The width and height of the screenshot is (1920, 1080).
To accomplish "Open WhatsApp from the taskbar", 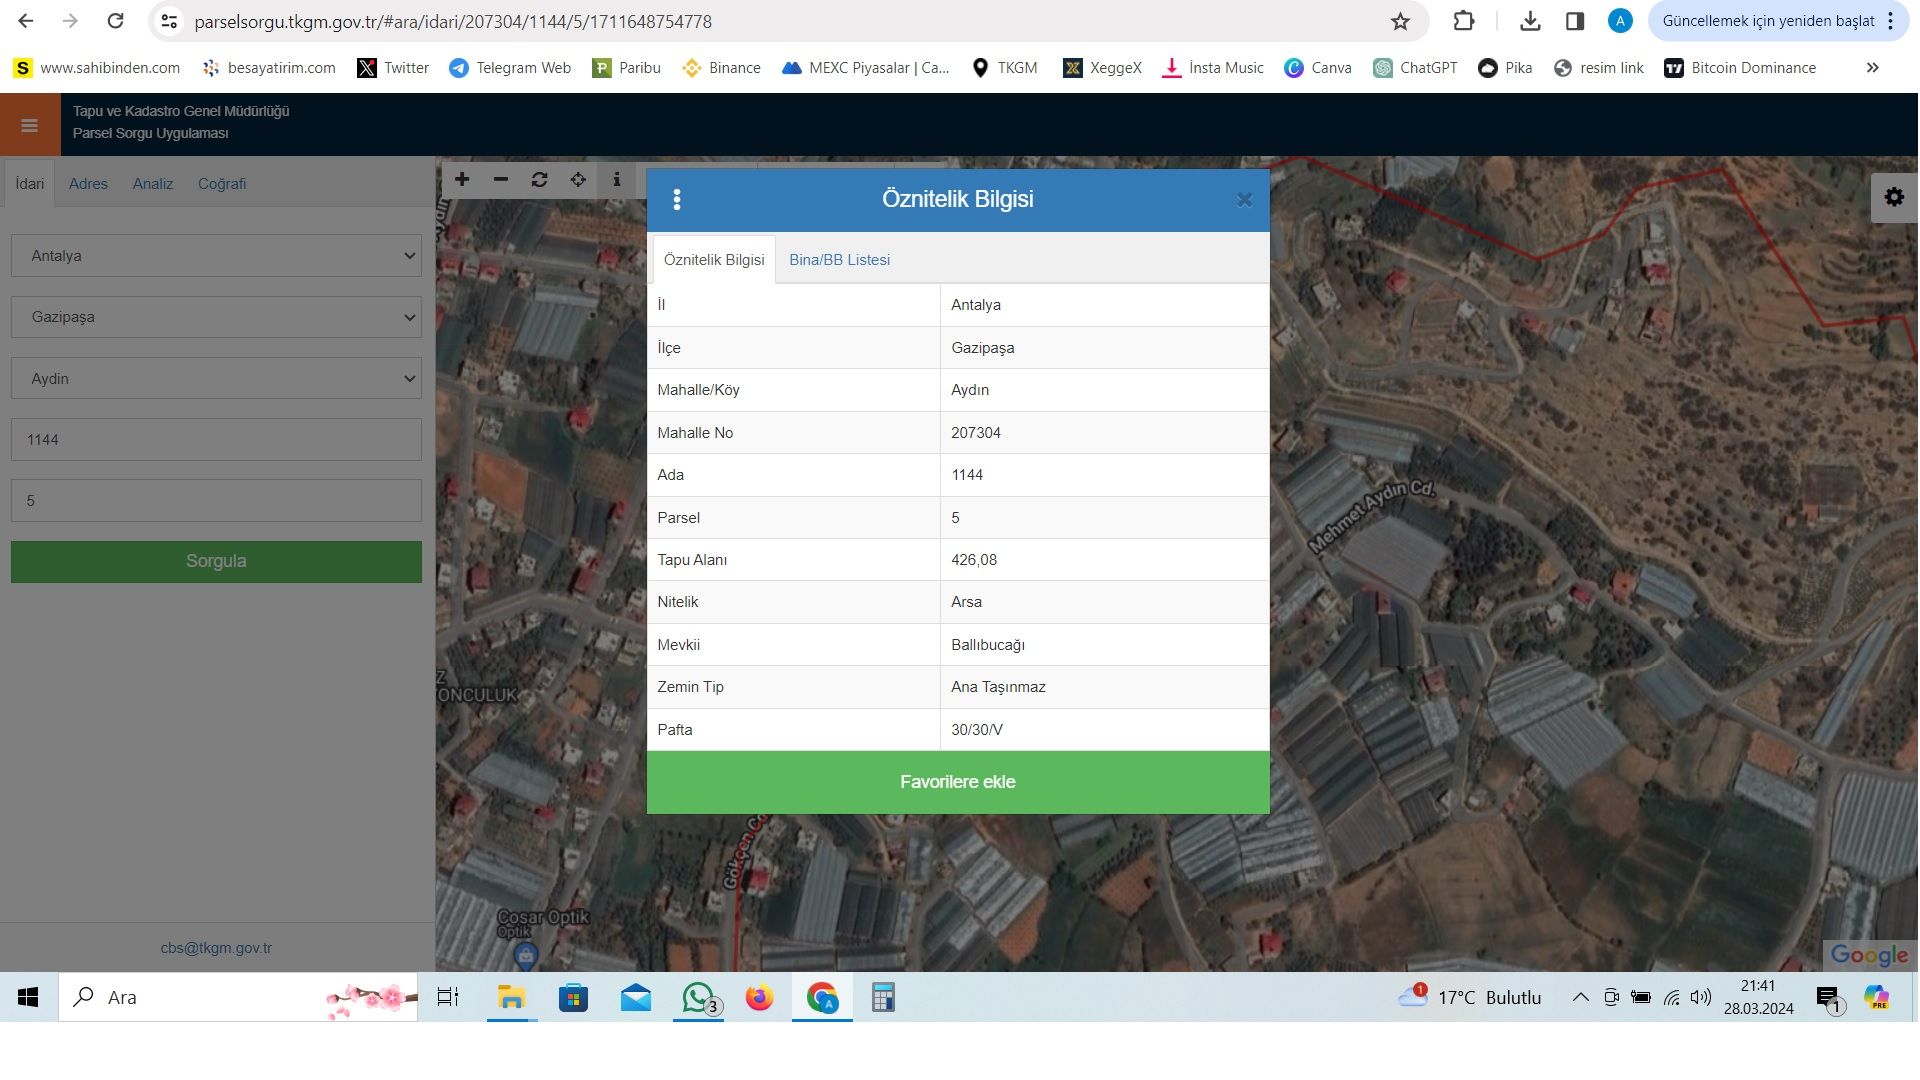I will pyautogui.click(x=698, y=997).
